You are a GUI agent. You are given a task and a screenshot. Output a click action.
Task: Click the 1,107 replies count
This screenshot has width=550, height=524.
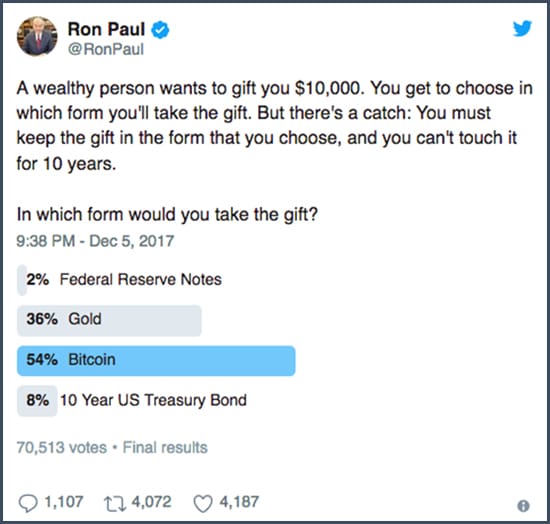pos(63,502)
